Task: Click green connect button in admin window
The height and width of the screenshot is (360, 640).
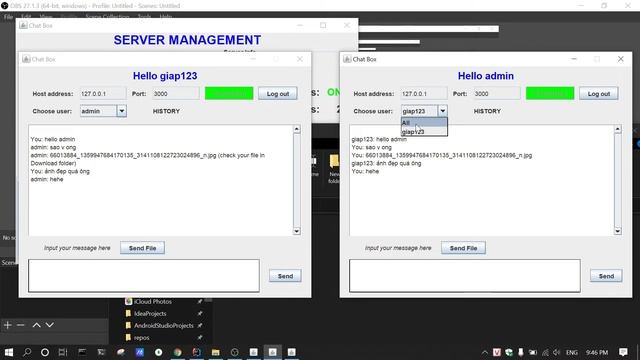Action: click(550, 93)
